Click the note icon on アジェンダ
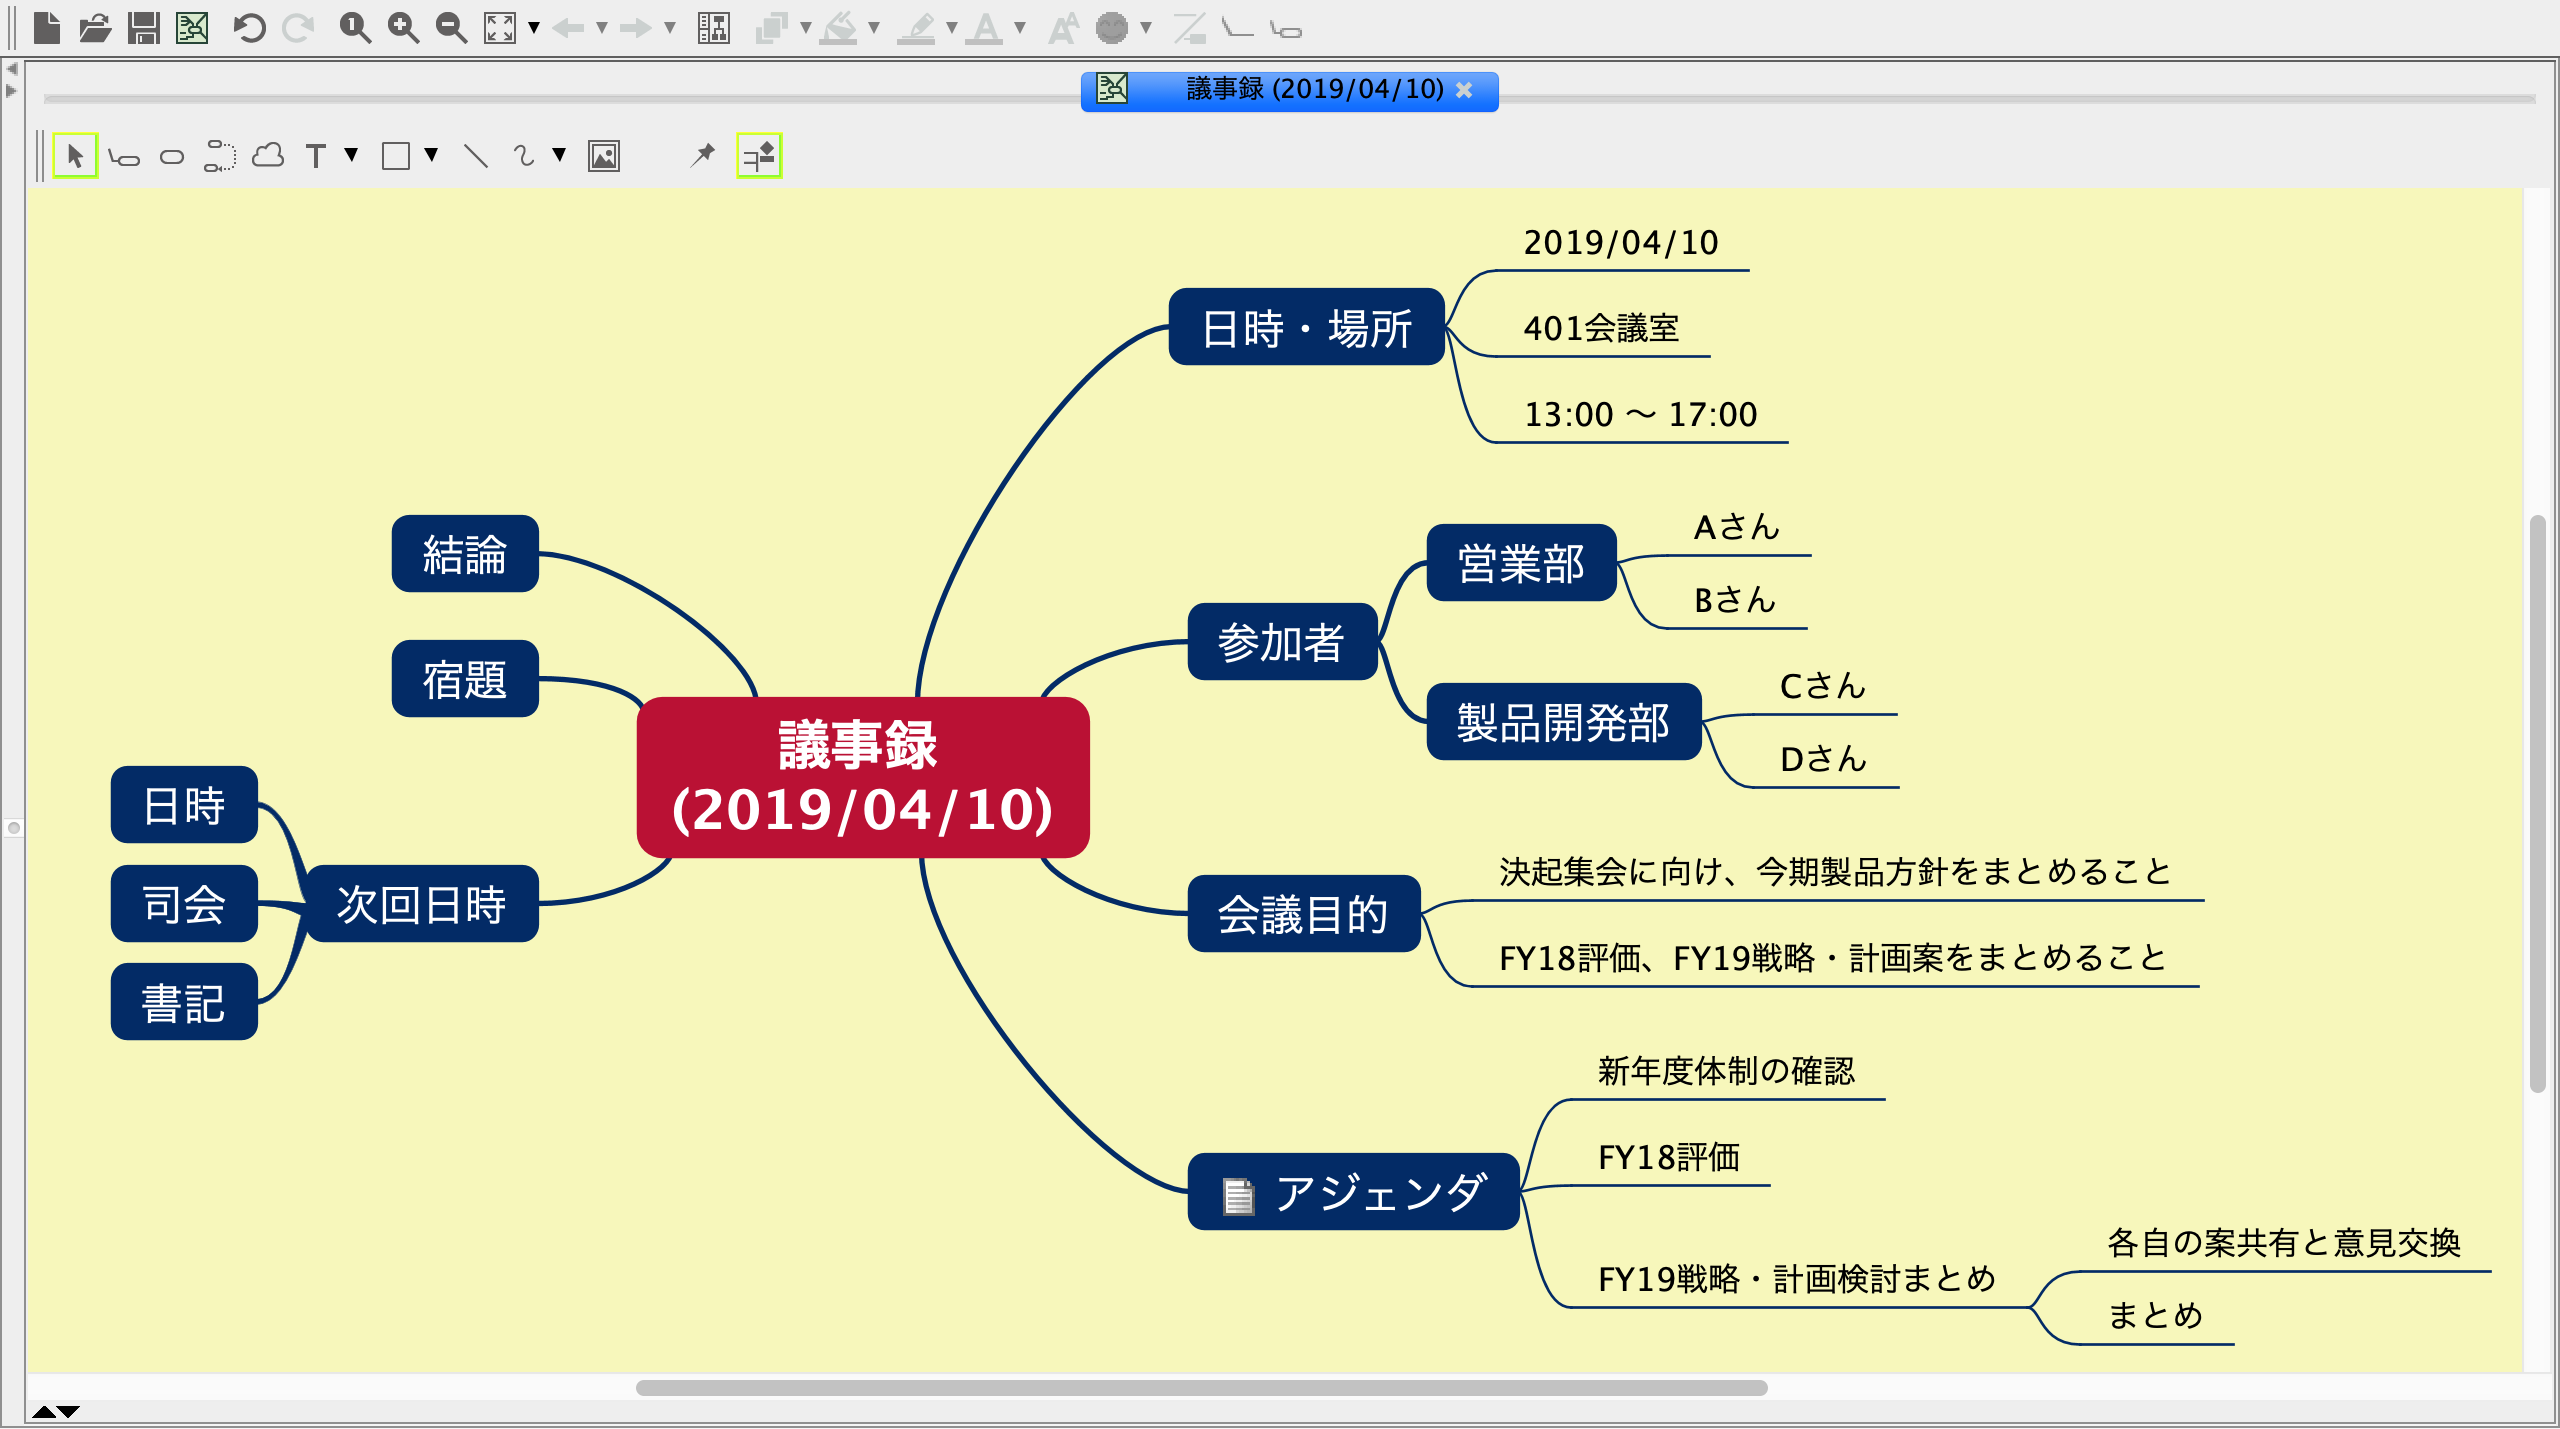Viewport: 2560px width, 1429px height. [1238, 1195]
